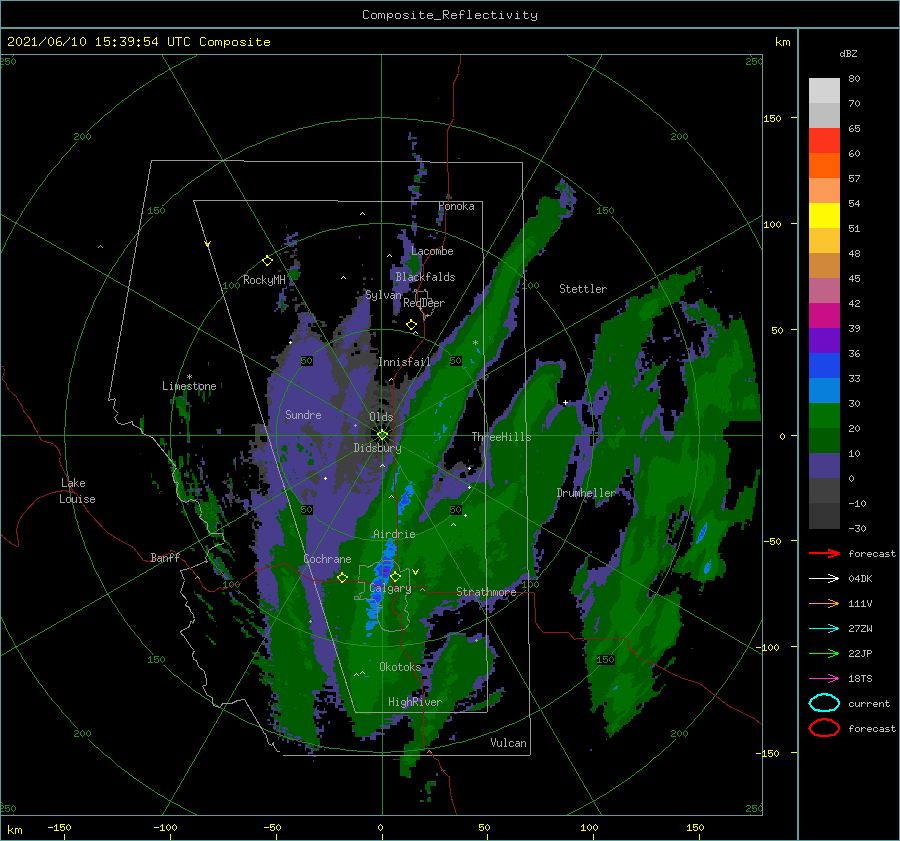Choose the green 22JP arrow symbol
The width and height of the screenshot is (900, 841).
click(824, 653)
